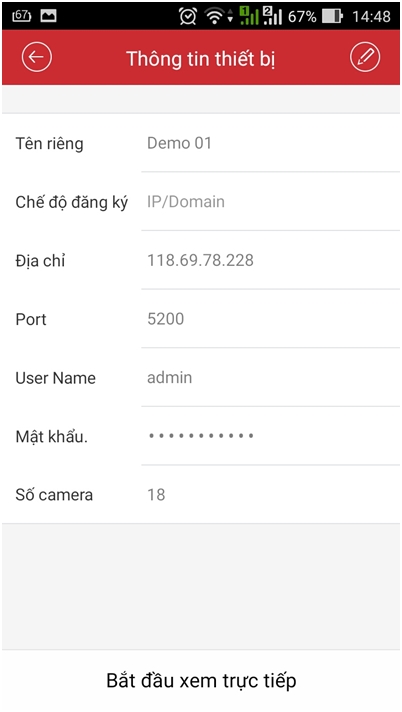402x712 pixels.
Task: Tap the camera count value 18
Action: 156,494
